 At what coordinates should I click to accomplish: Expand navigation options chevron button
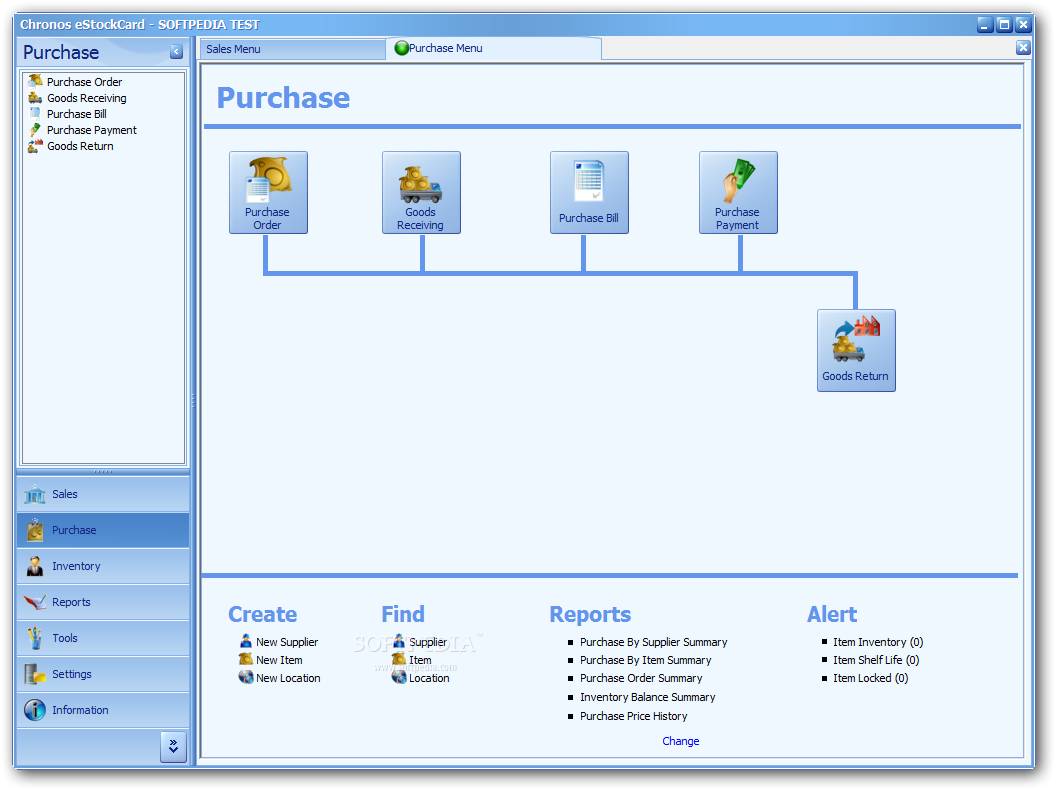pyautogui.click(x=173, y=746)
